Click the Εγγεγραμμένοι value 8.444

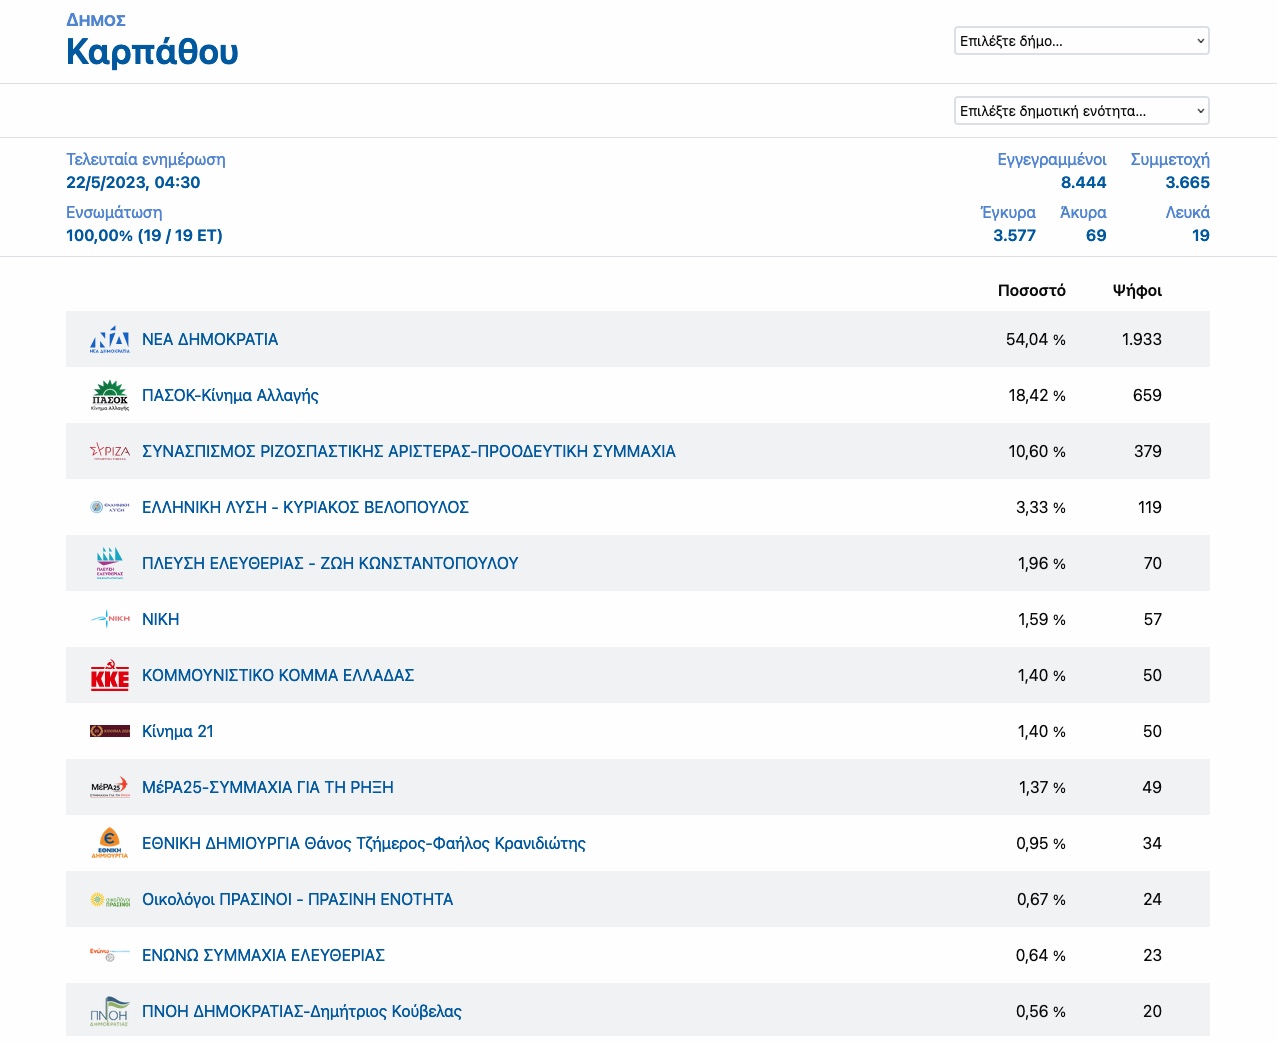(1084, 182)
